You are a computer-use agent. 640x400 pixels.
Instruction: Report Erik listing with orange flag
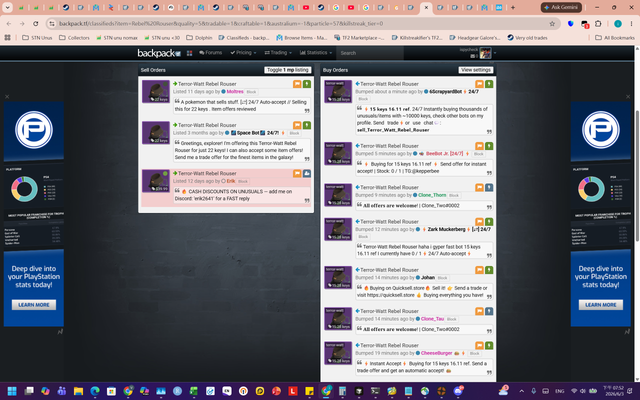tap(297, 173)
